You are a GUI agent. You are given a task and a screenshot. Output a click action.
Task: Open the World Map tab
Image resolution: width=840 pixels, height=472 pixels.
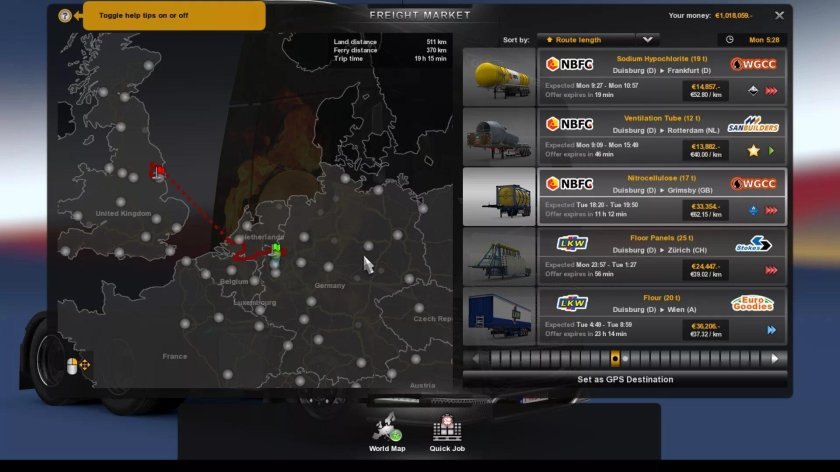pos(386,433)
